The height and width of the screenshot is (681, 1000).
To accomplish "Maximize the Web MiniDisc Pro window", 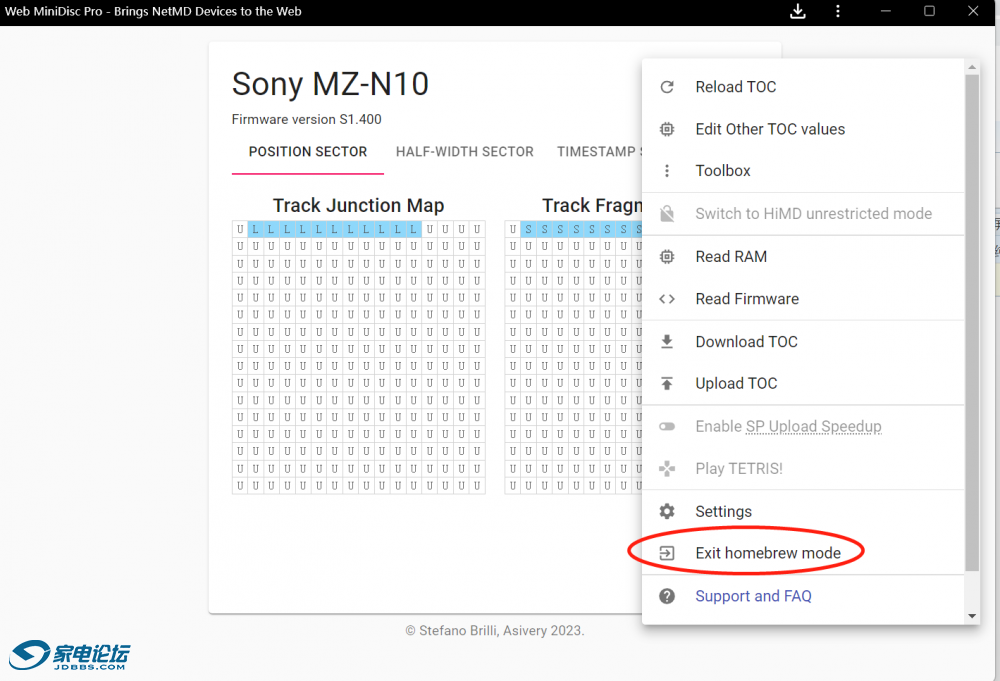I will (x=929, y=11).
